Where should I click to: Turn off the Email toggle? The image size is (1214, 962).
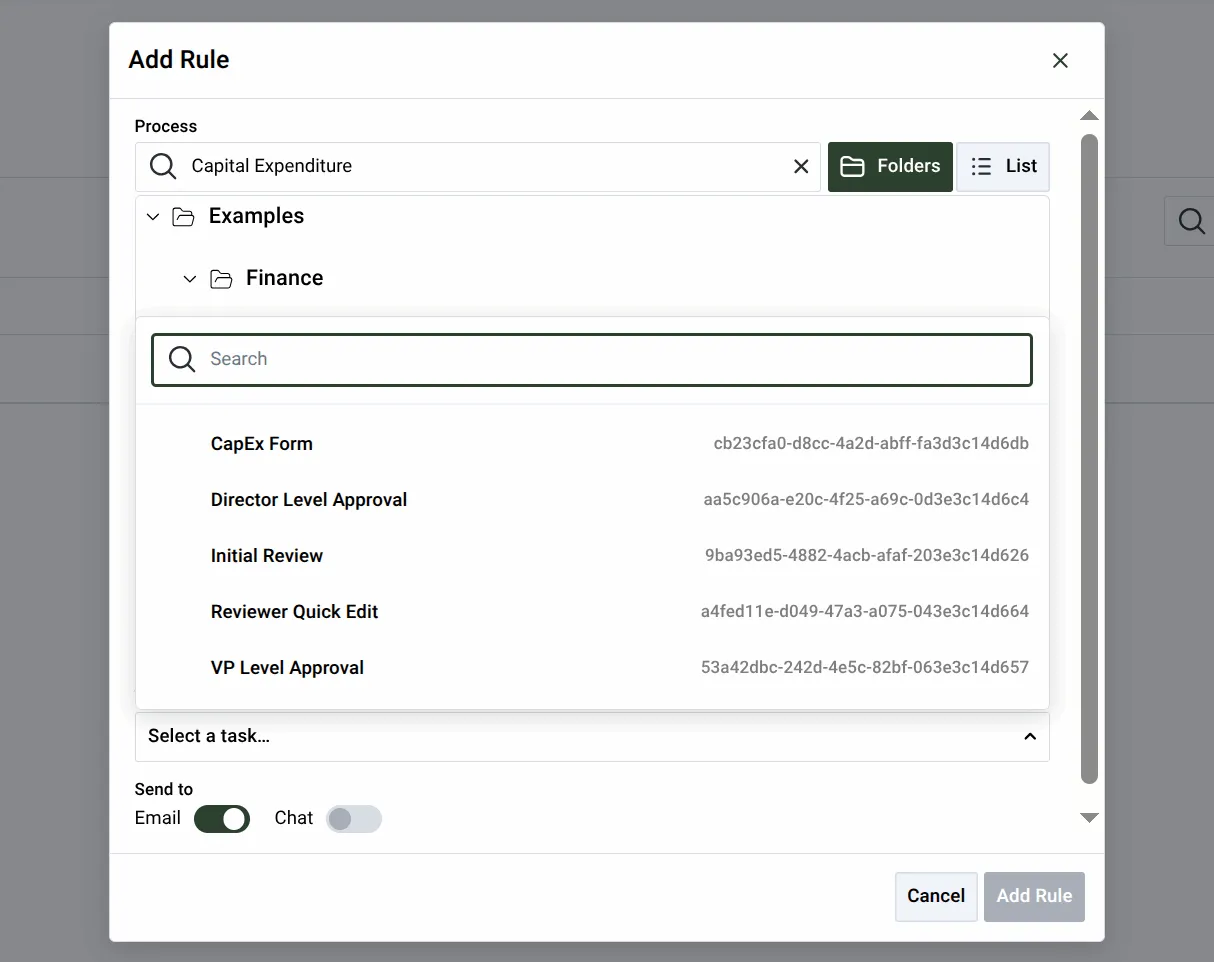(x=222, y=819)
